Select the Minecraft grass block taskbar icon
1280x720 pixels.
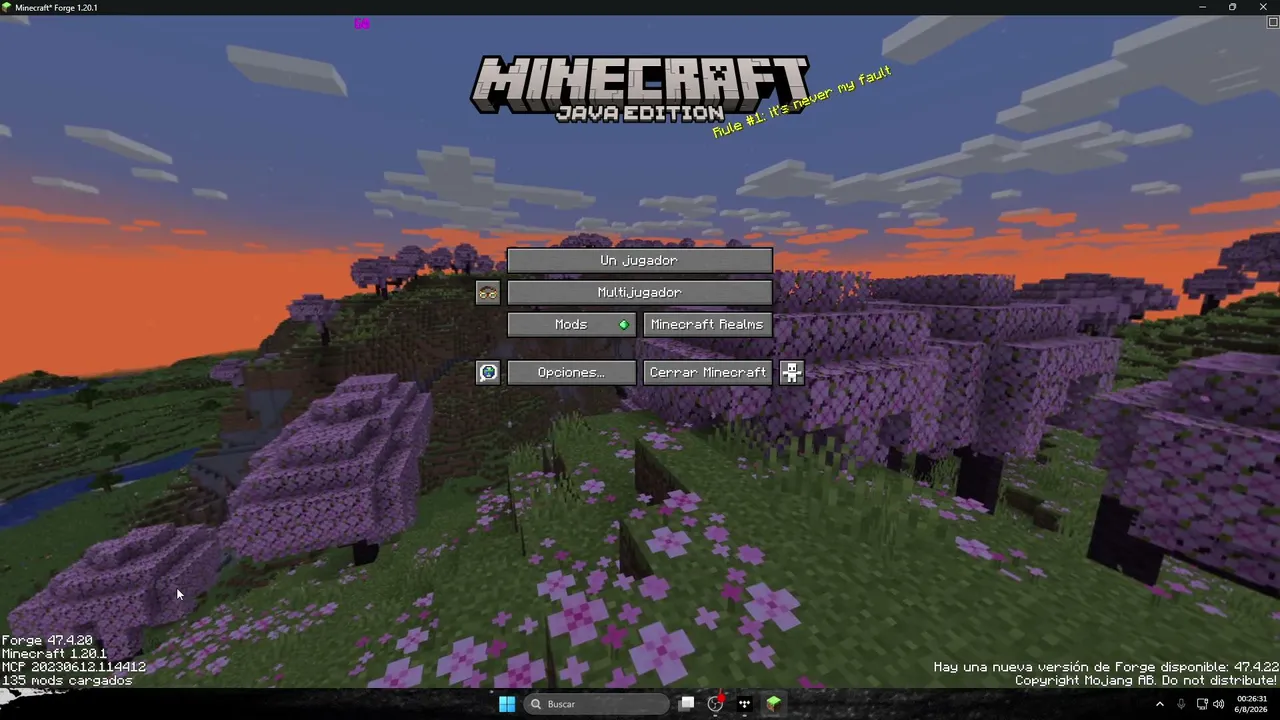pyautogui.click(x=773, y=704)
